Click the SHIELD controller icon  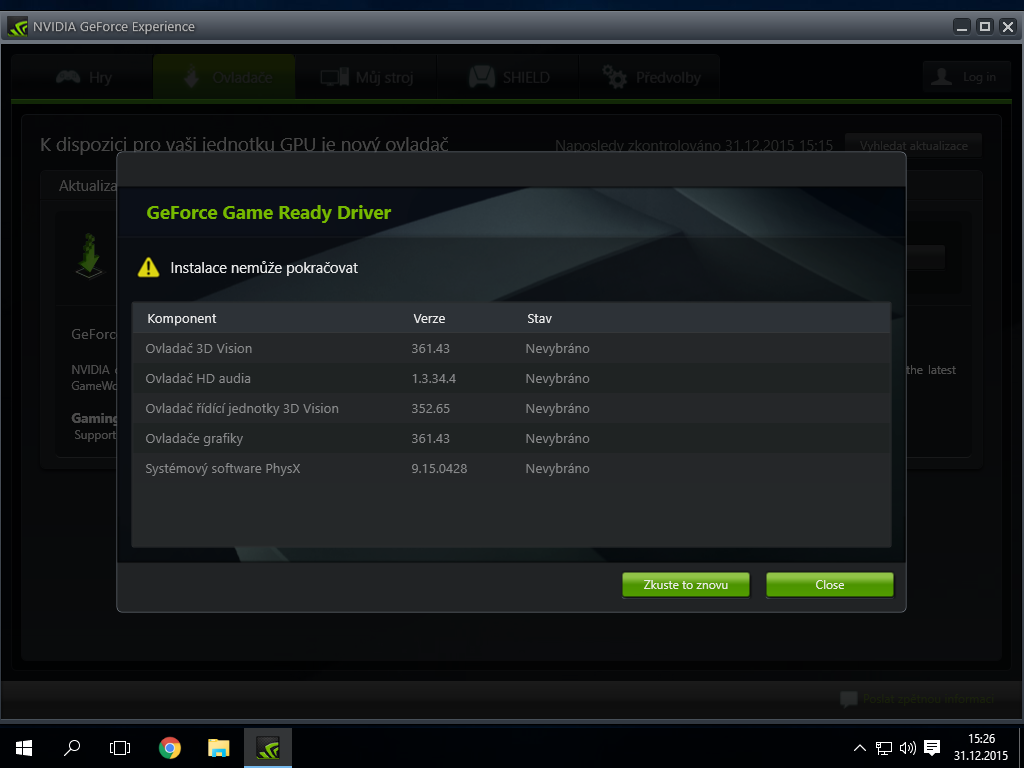point(482,76)
